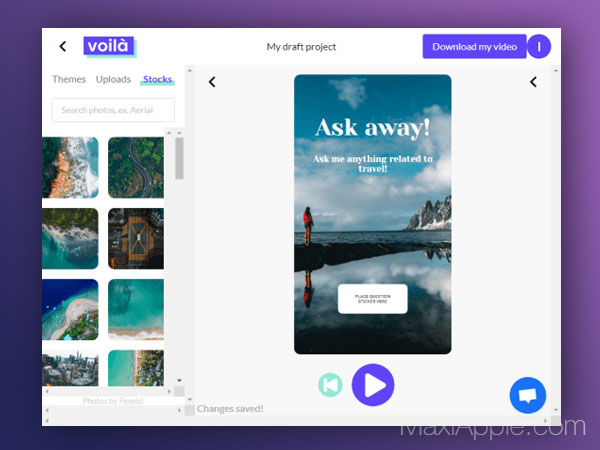The width and height of the screenshot is (600, 450).
Task: Choose the deep blue reef island photo
Action: click(x=70, y=310)
